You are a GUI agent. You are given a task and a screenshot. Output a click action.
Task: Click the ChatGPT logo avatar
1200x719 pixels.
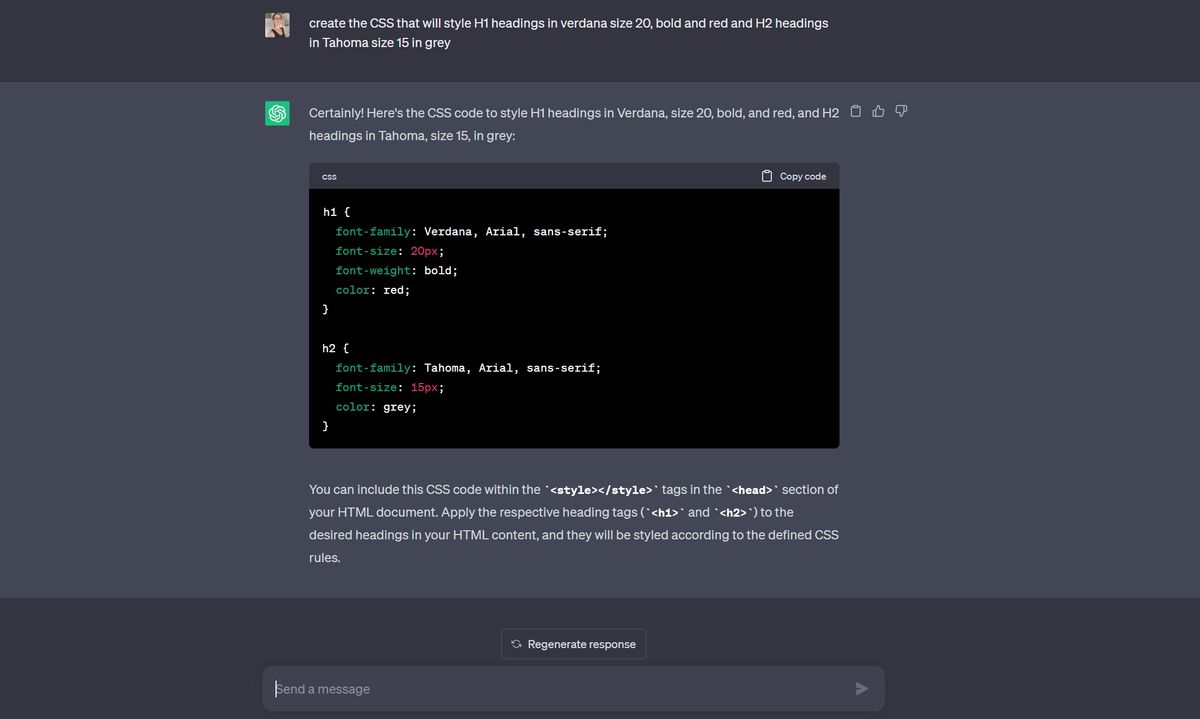point(277,113)
